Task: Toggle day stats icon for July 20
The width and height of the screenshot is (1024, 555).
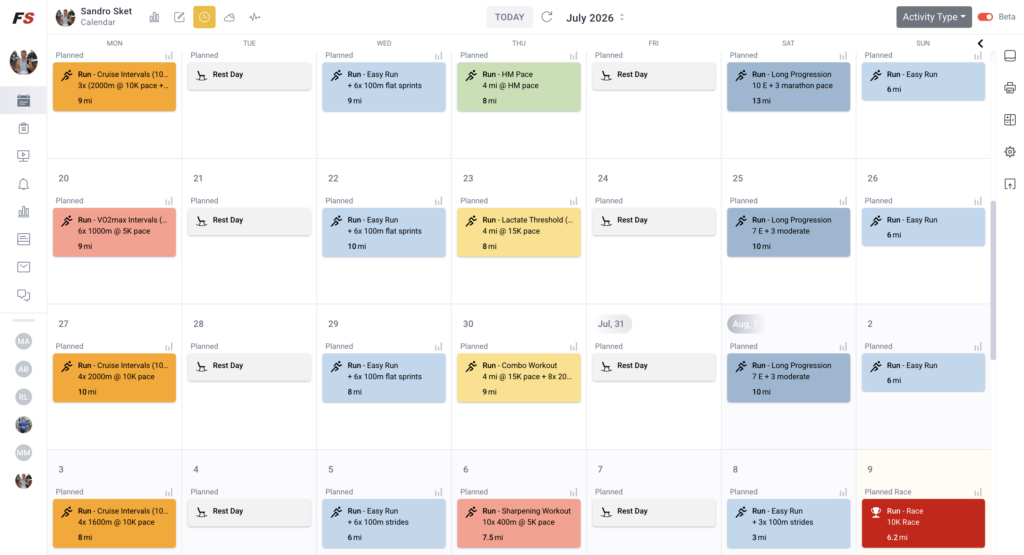Action: [169, 201]
